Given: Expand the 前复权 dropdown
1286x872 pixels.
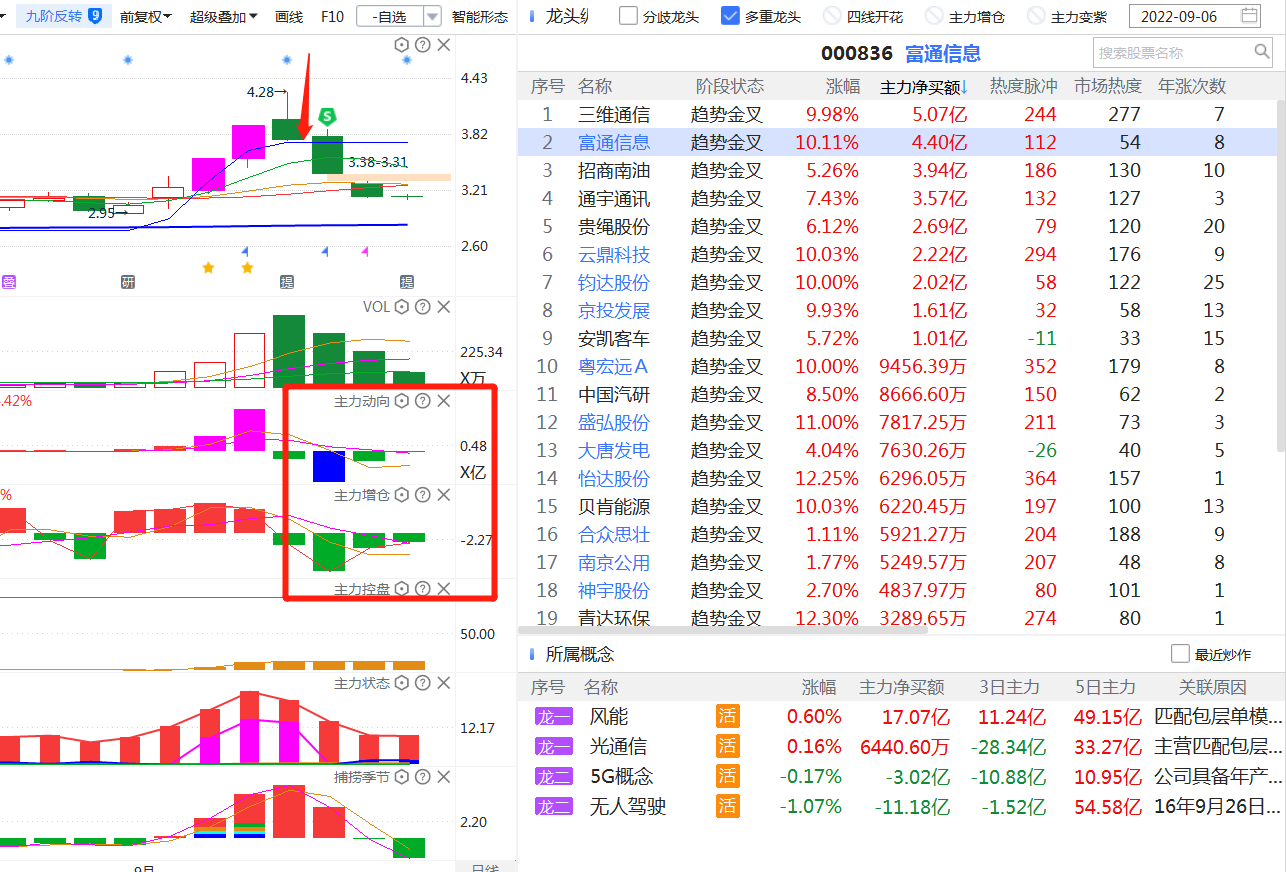Looking at the screenshot, I should click(x=145, y=16).
